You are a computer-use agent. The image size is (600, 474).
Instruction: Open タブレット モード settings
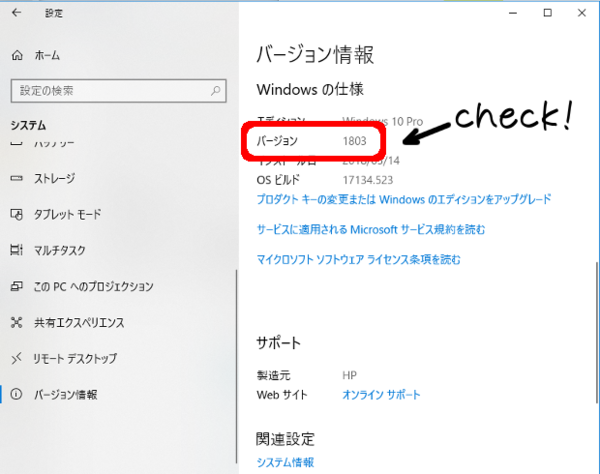coord(67,214)
